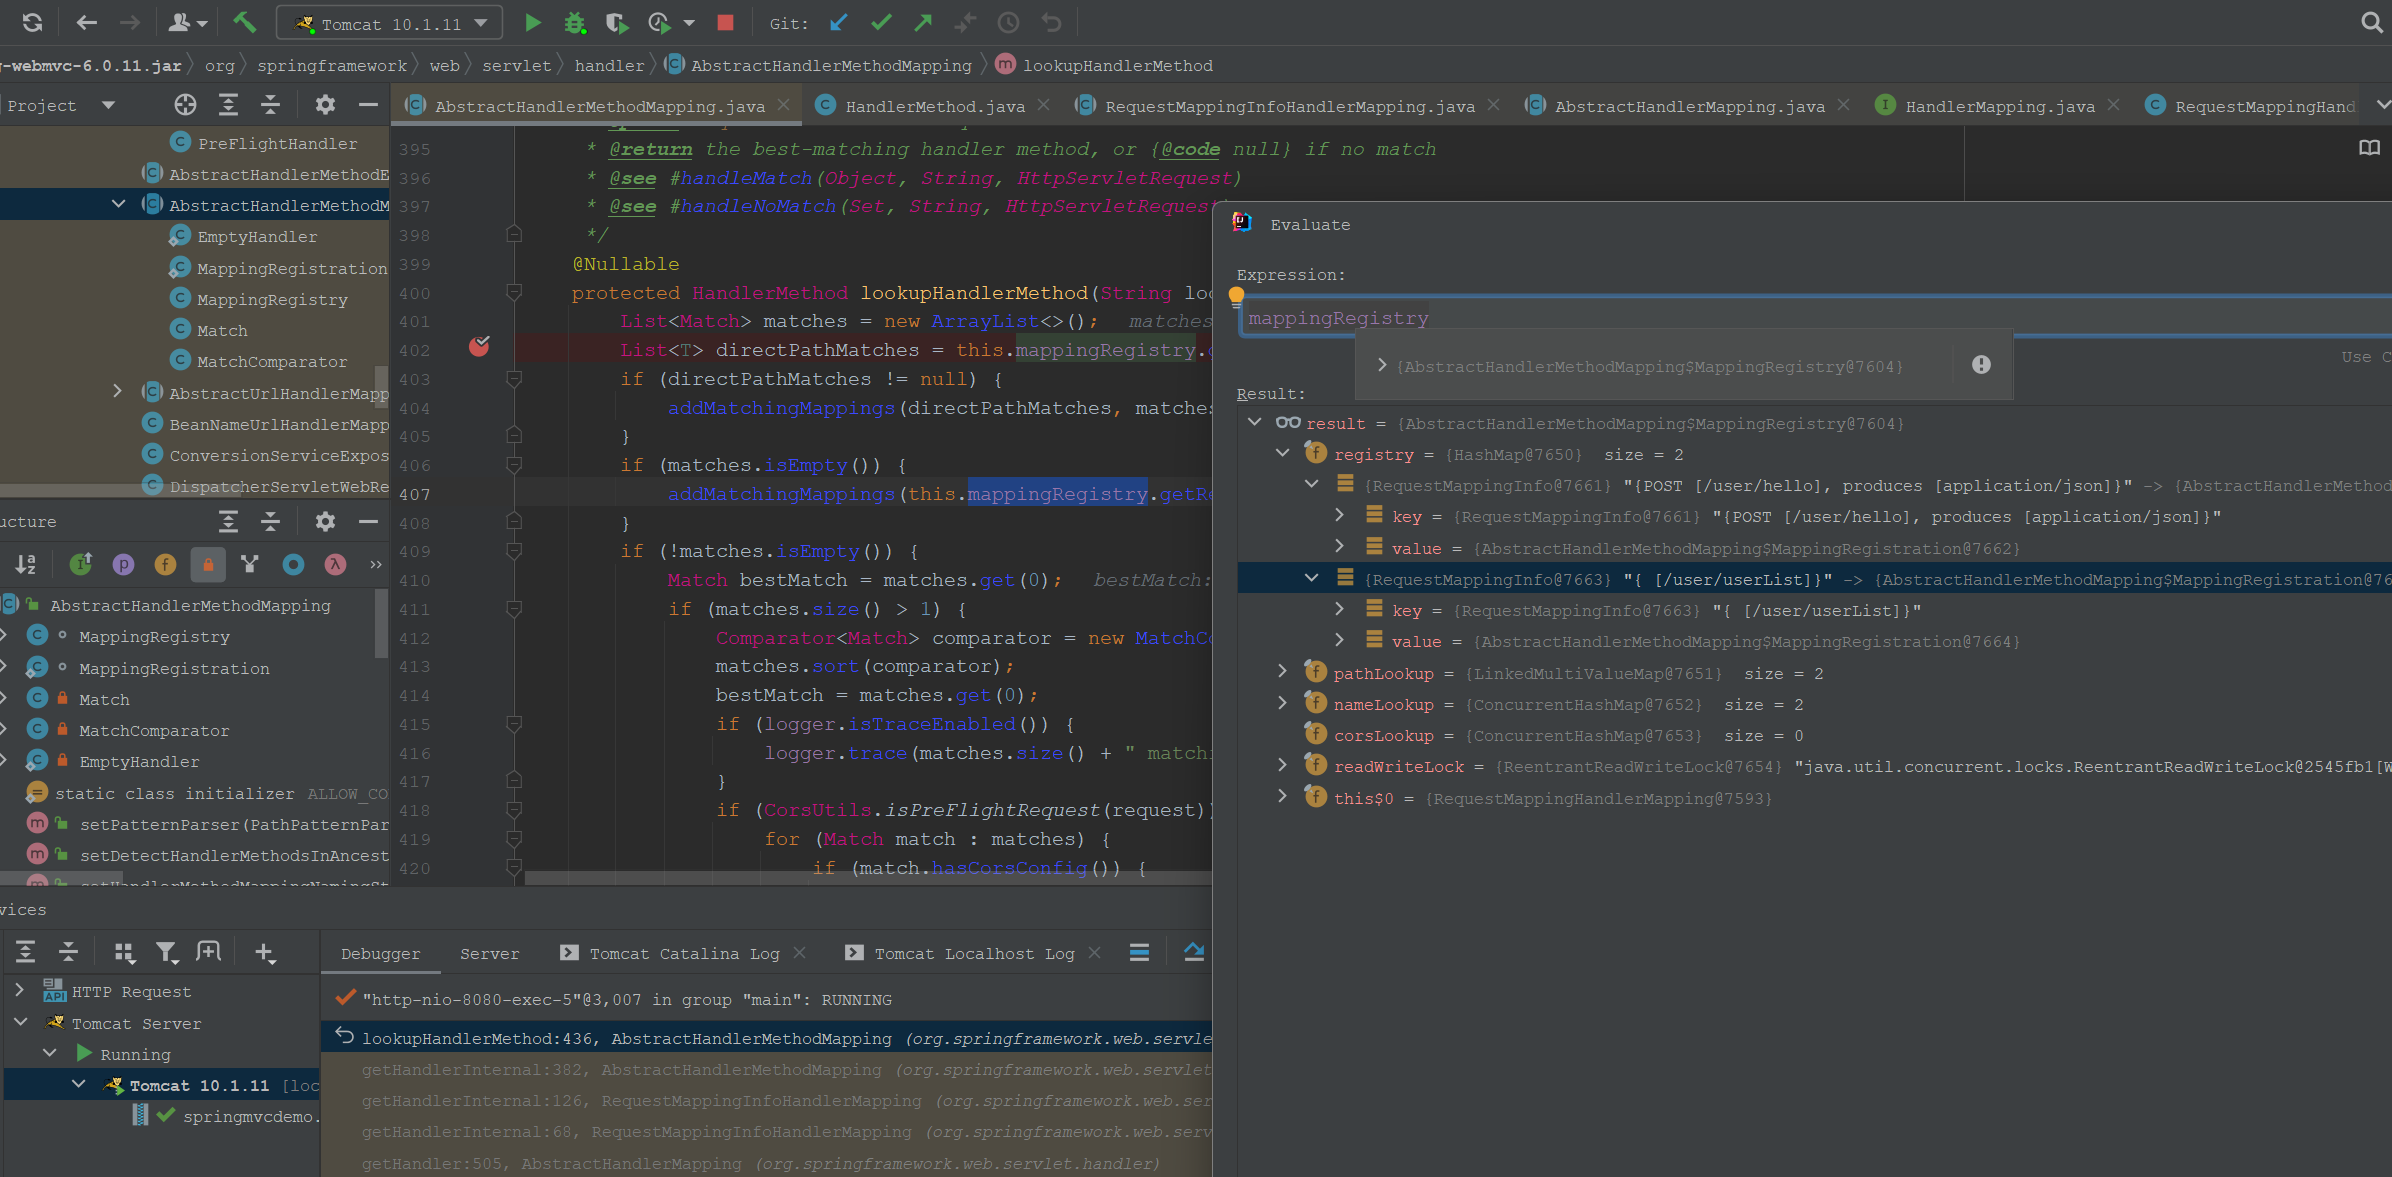This screenshot has width=2392, height=1177.
Task: Open the Tomcat Catalina Log tab
Action: tap(684, 953)
